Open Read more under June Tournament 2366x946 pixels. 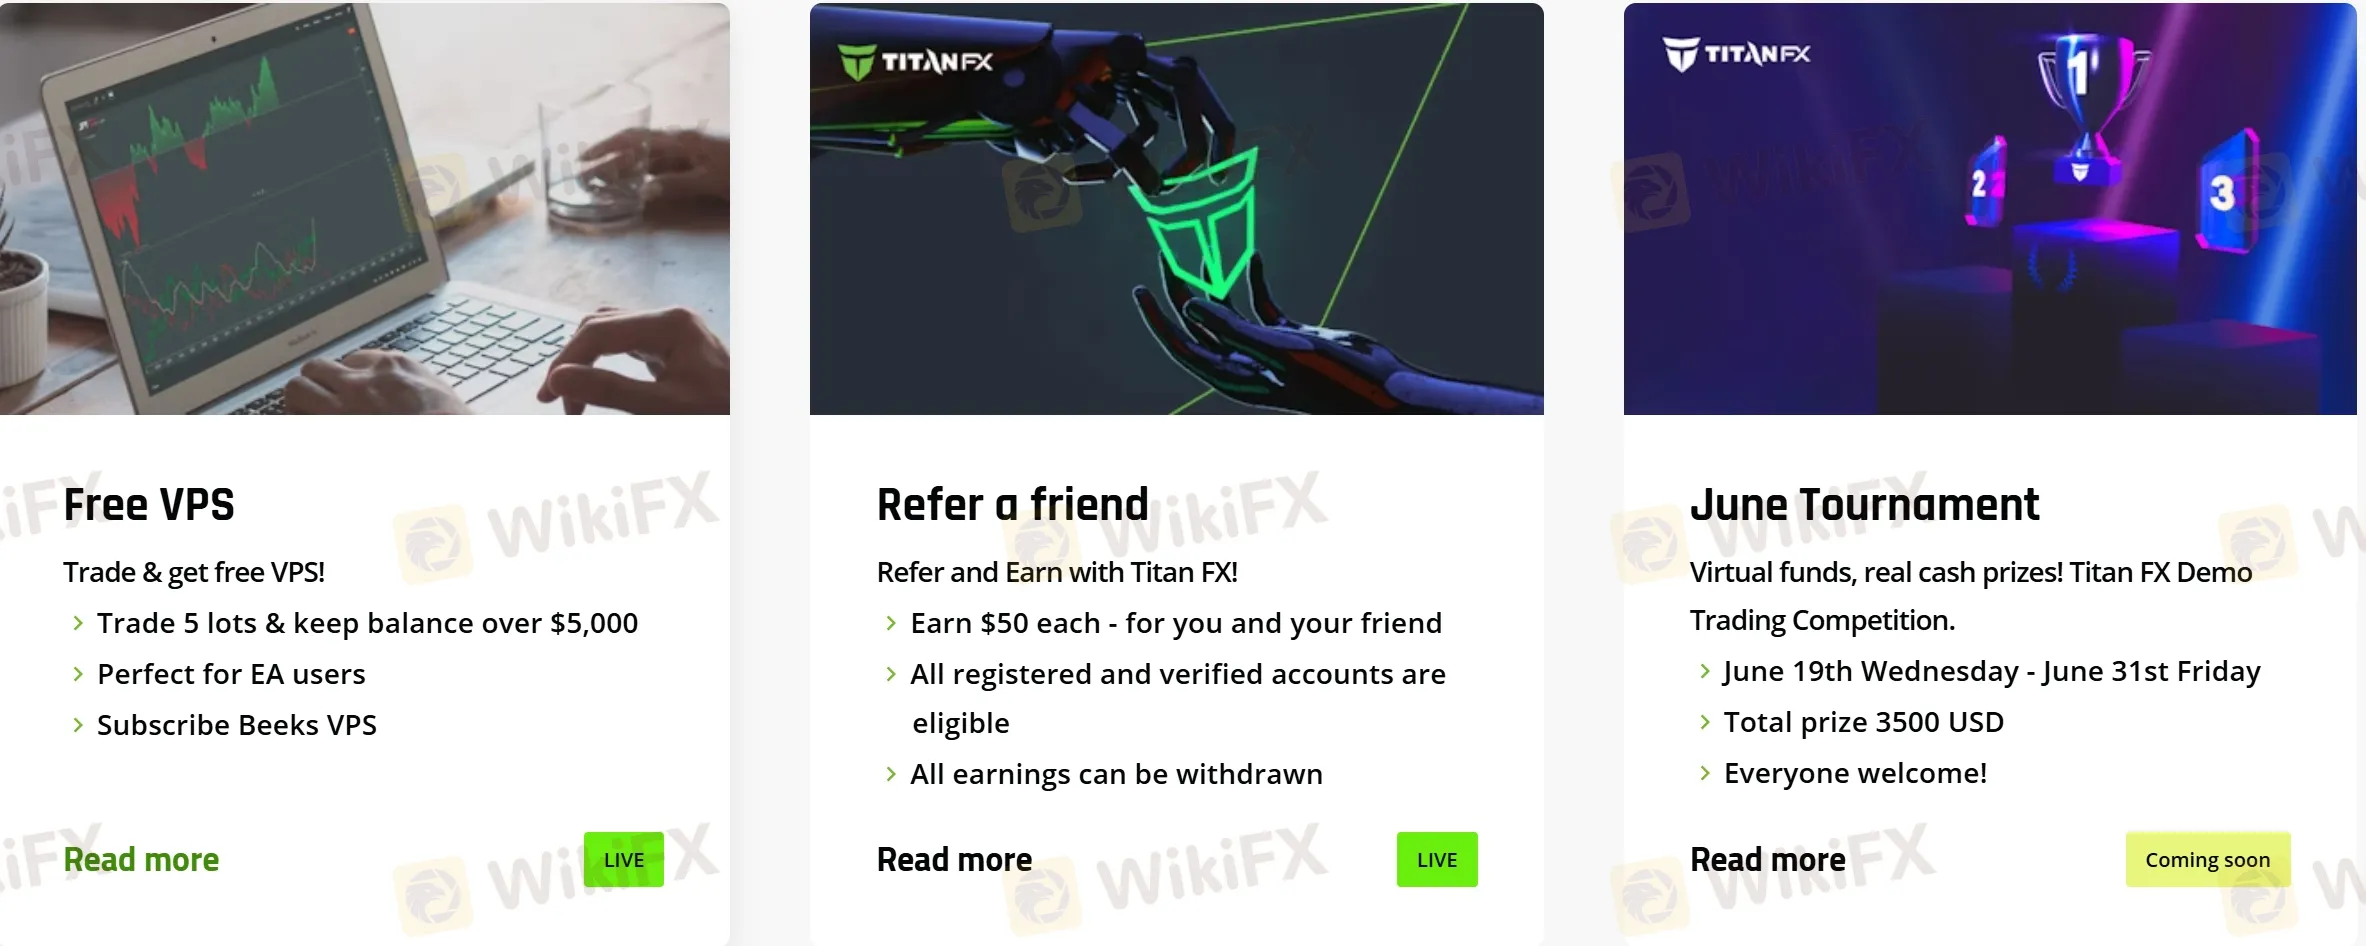[x=1768, y=860]
